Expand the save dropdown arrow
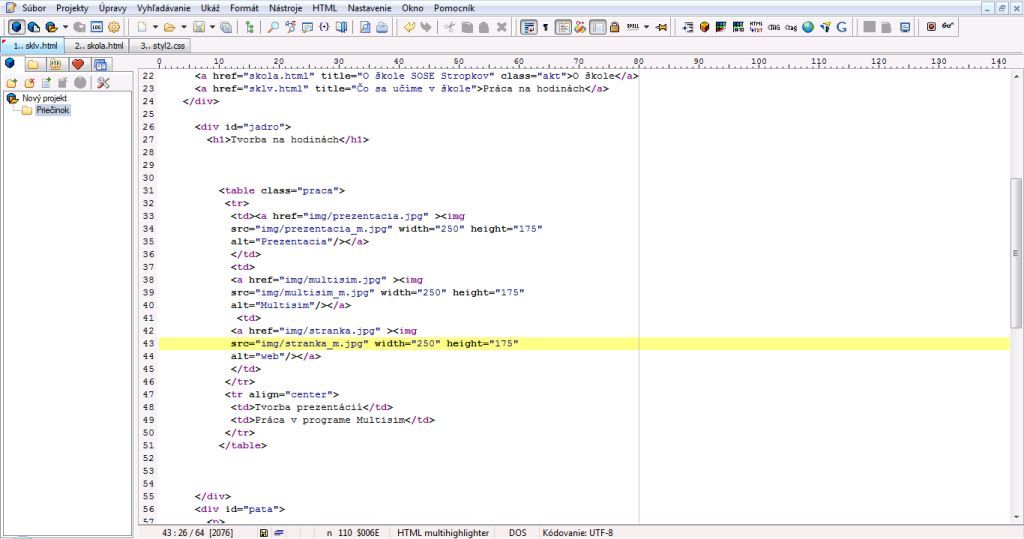This screenshot has width=1024, height=539. pyautogui.click(x=212, y=27)
